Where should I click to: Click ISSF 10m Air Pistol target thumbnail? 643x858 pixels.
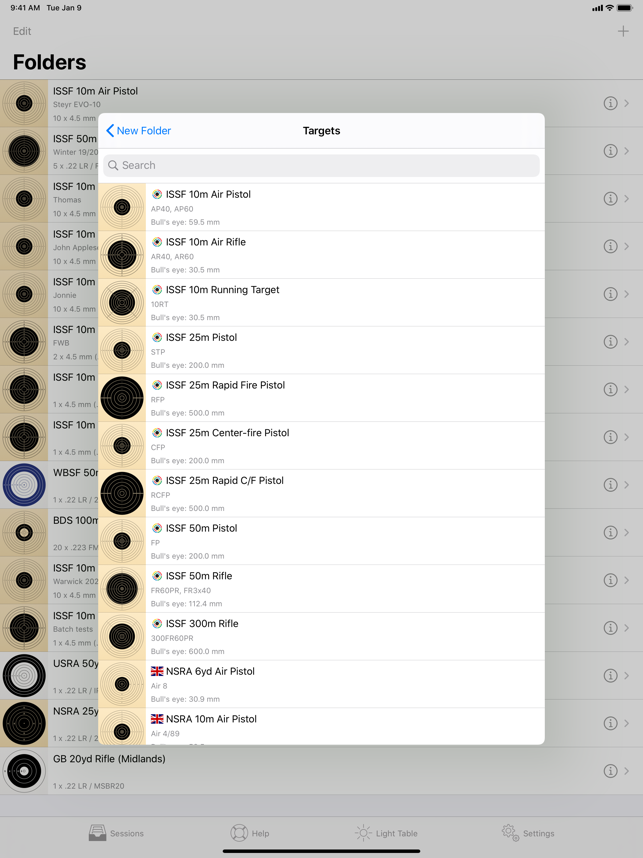122,207
